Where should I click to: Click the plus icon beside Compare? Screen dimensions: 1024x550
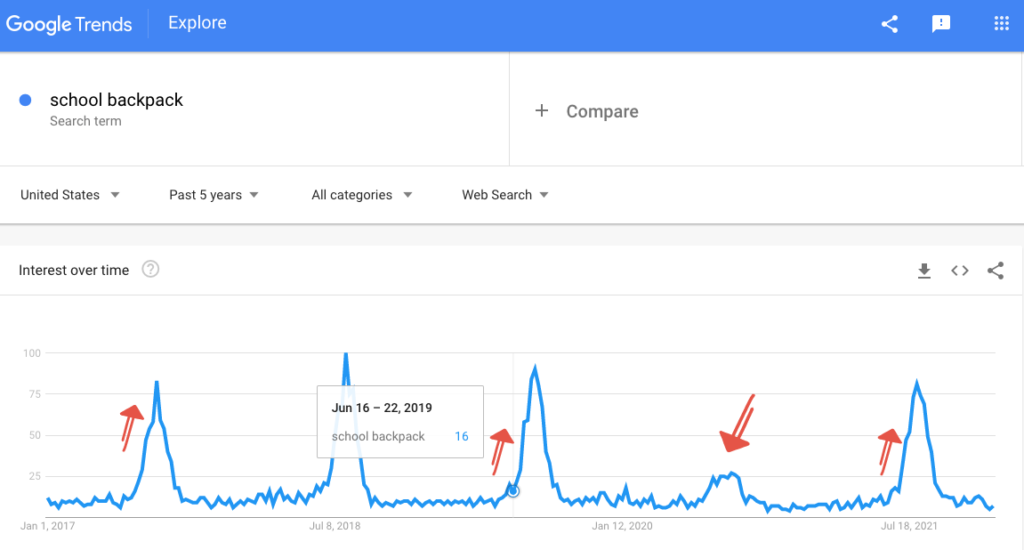[542, 111]
